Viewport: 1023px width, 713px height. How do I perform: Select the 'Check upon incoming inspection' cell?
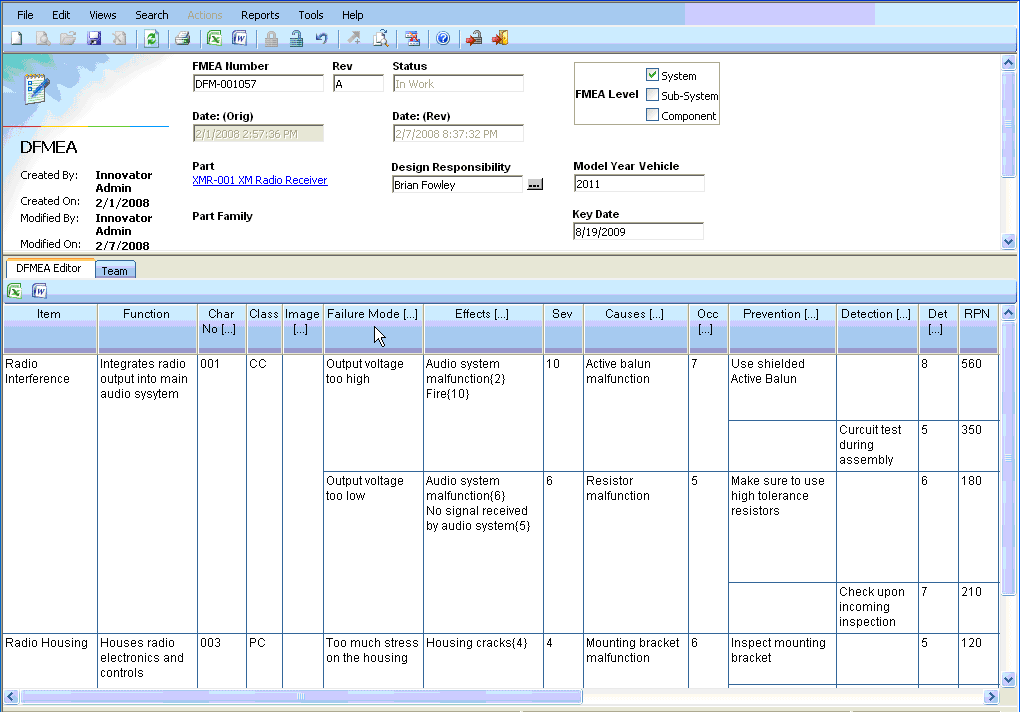click(878, 607)
